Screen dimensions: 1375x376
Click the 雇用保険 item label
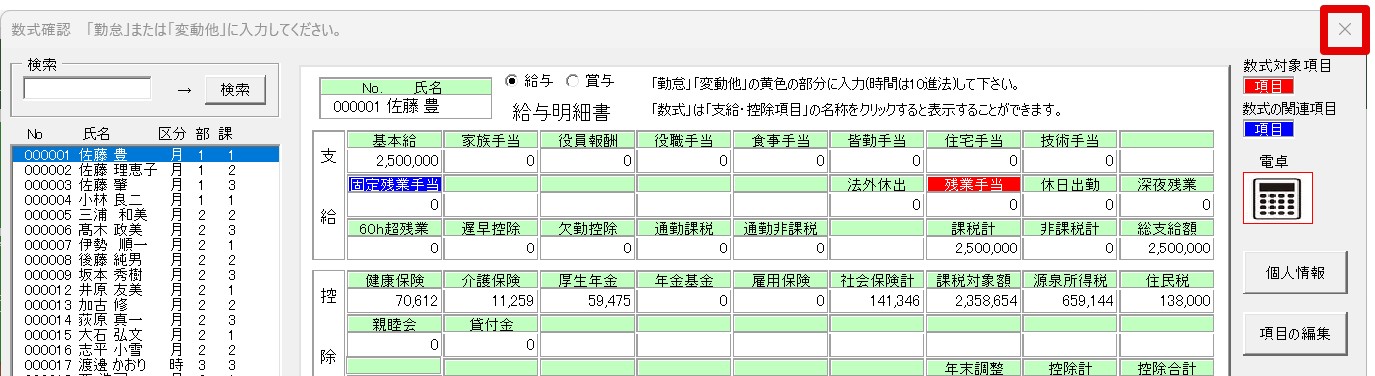781,280
